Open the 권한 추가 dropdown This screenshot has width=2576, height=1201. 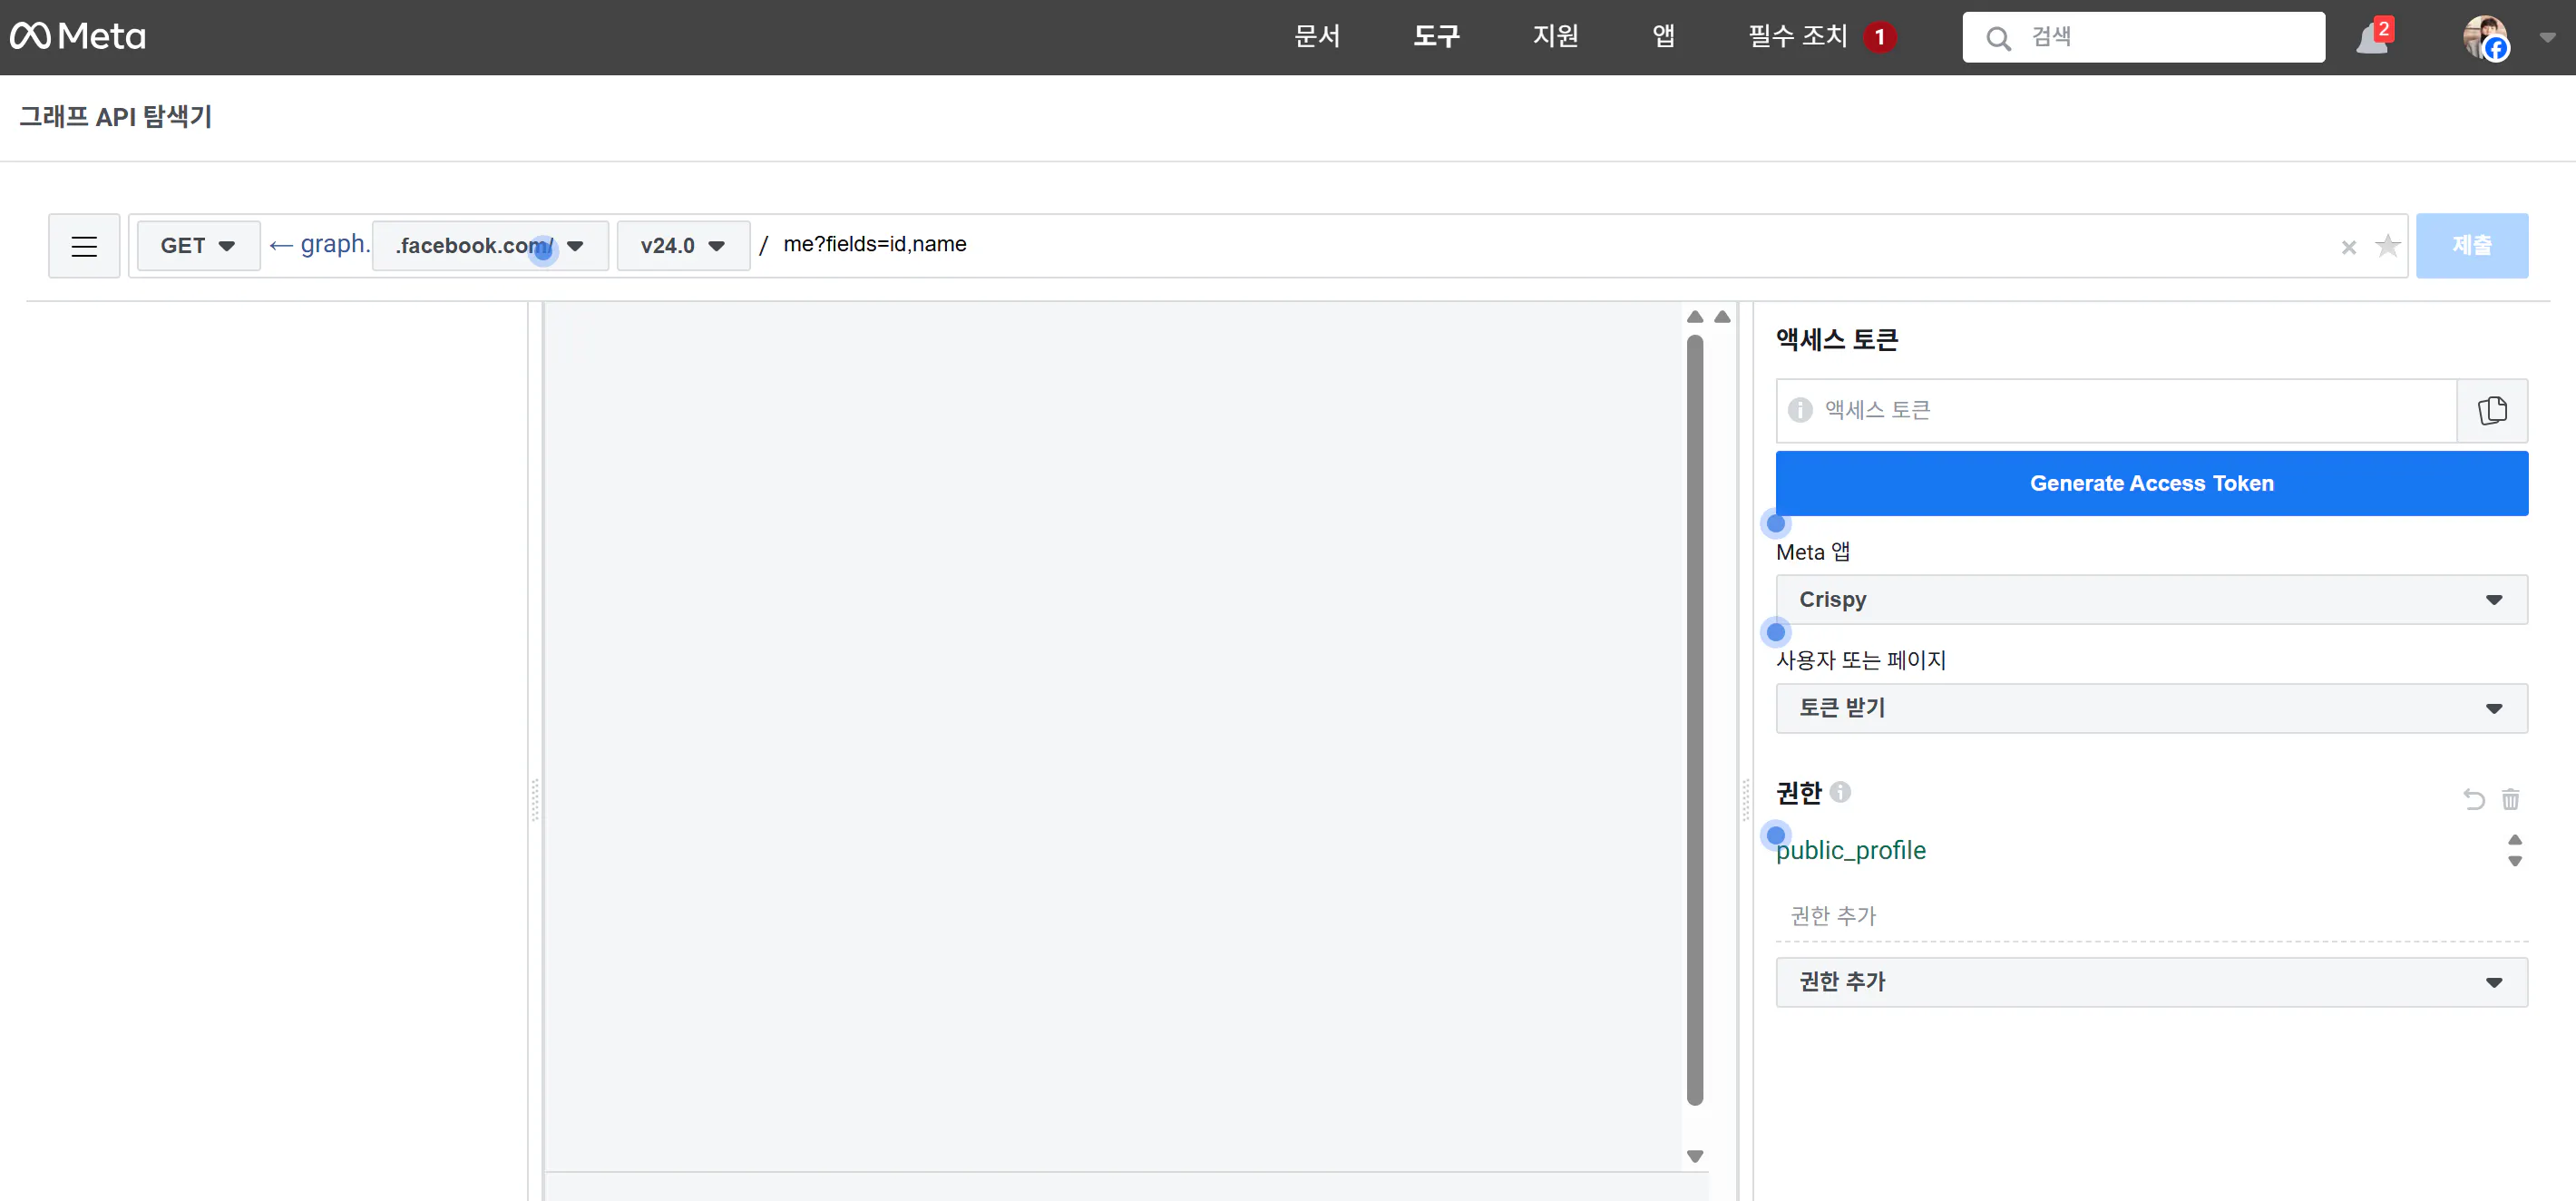2150,982
